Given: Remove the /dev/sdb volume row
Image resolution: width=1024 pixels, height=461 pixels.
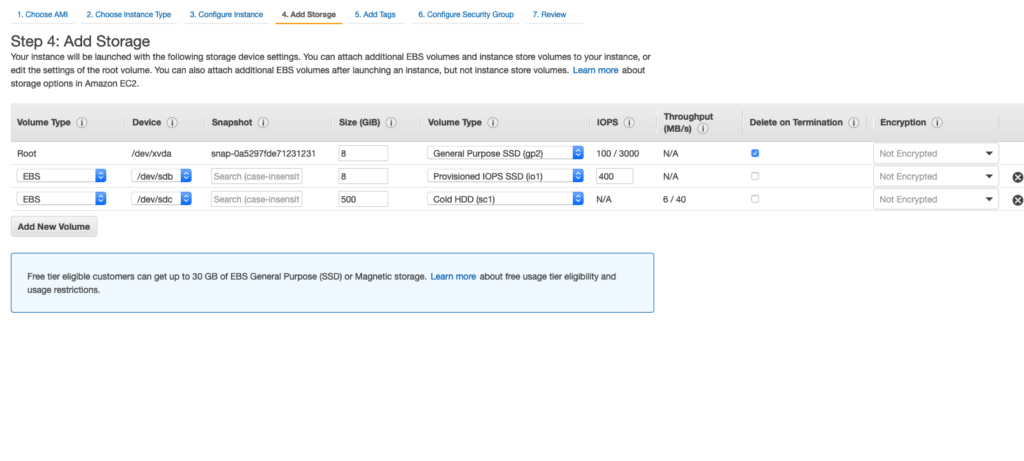Looking at the screenshot, I should click(1018, 177).
